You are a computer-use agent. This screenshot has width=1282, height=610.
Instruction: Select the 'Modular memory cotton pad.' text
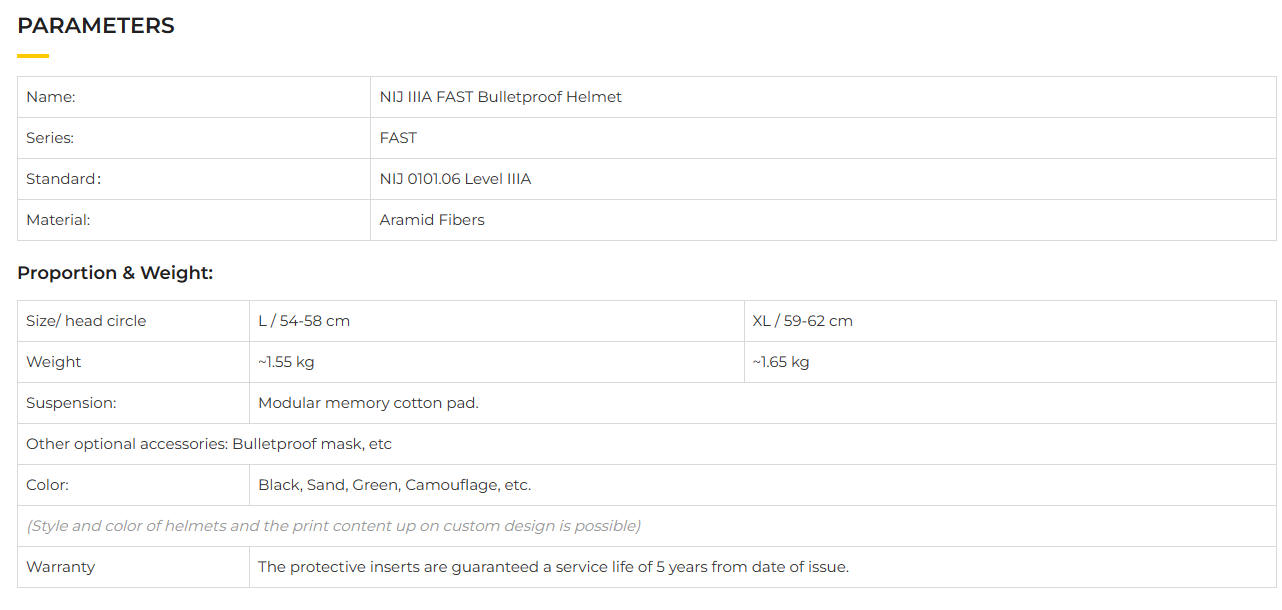pyautogui.click(x=368, y=403)
